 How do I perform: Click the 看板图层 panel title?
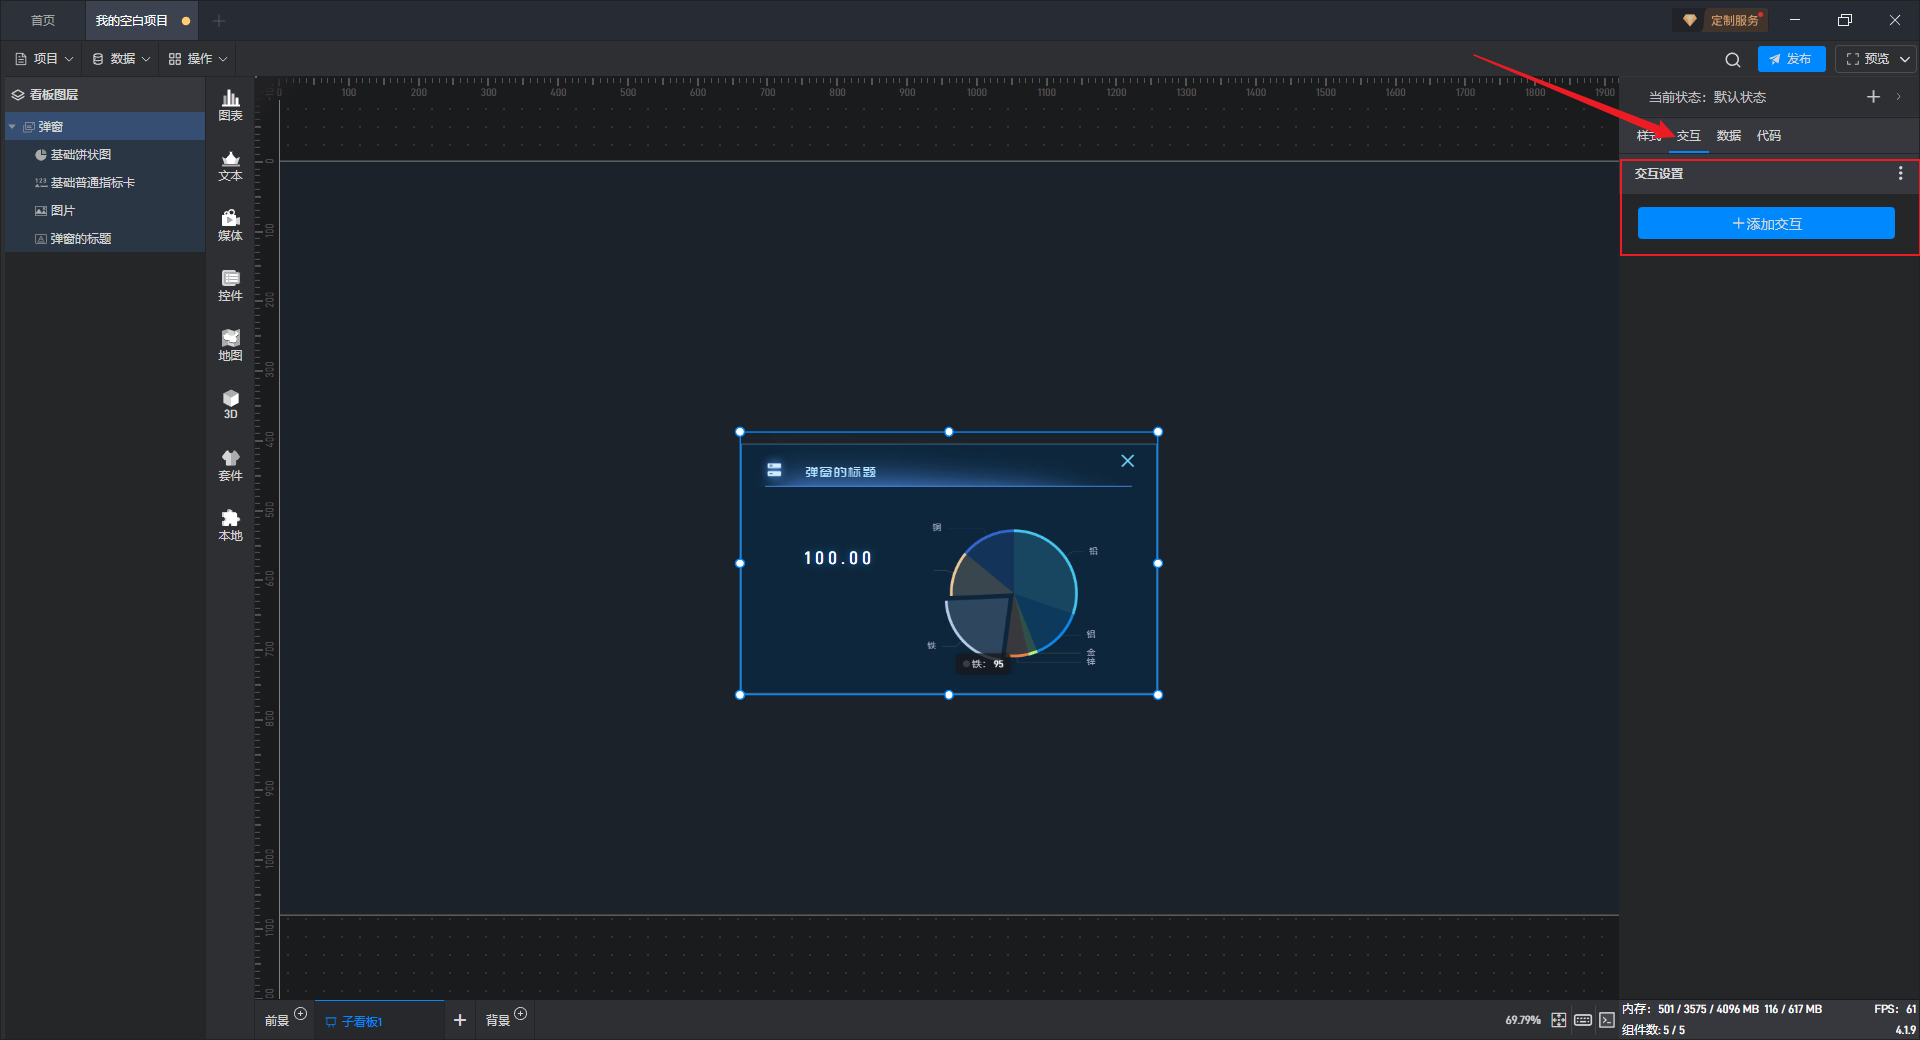[54, 95]
